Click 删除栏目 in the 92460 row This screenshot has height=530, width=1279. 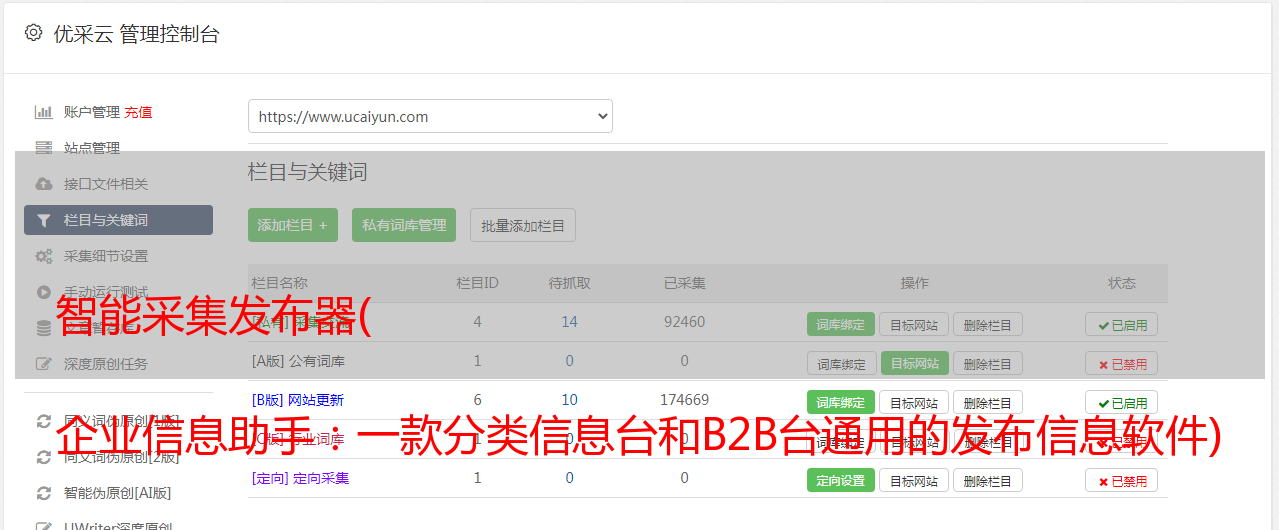coord(988,324)
